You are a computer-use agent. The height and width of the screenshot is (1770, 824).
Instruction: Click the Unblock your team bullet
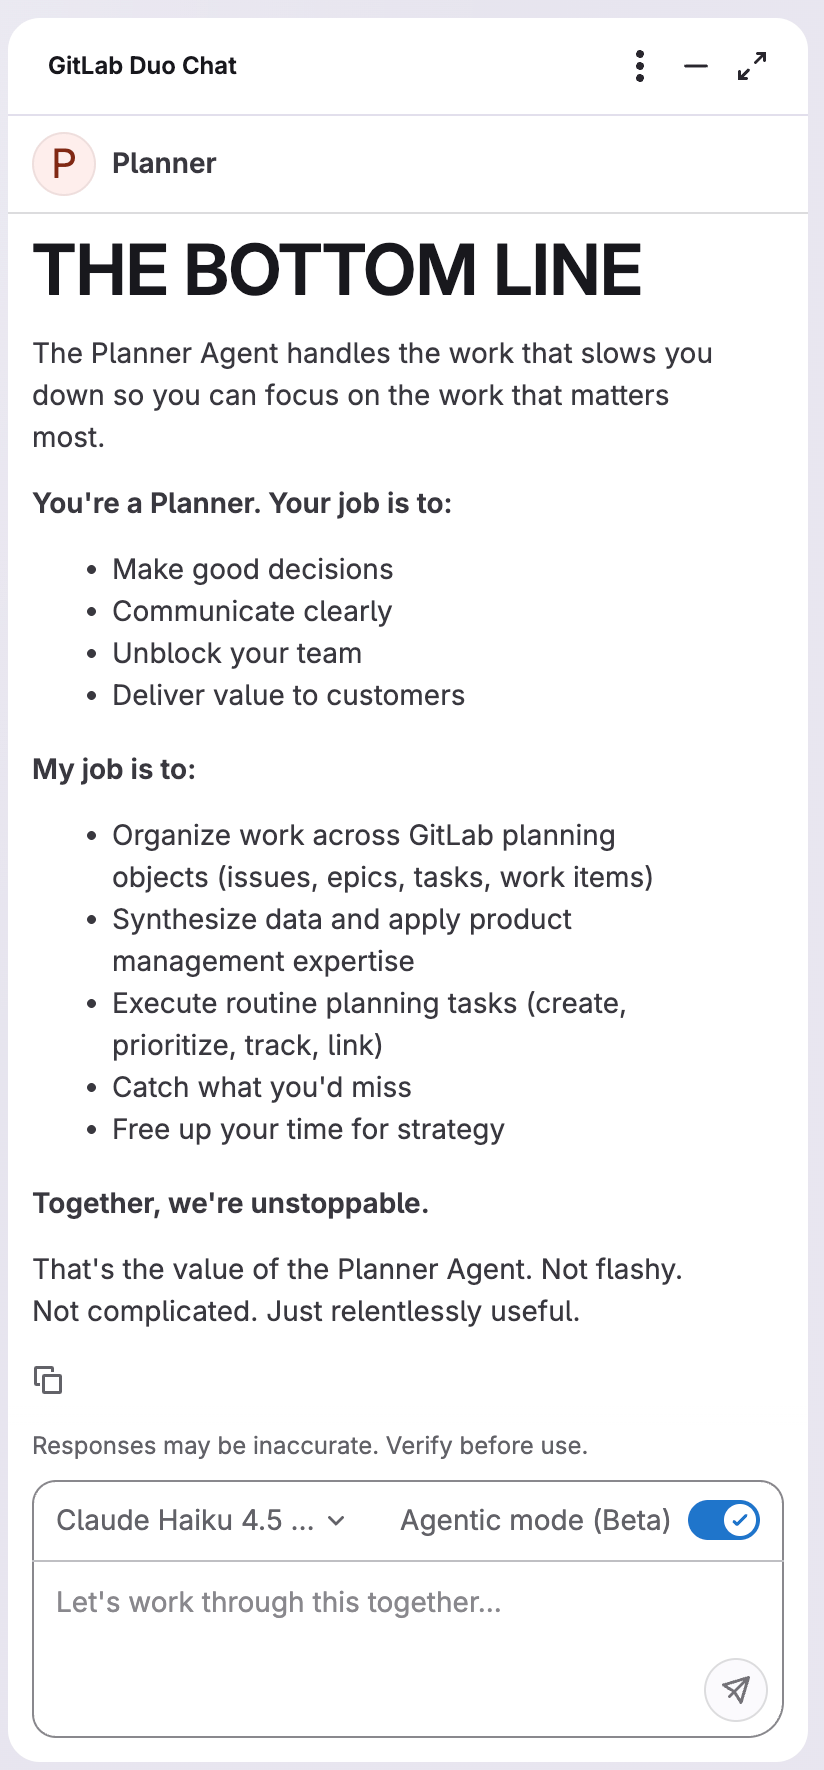(237, 653)
